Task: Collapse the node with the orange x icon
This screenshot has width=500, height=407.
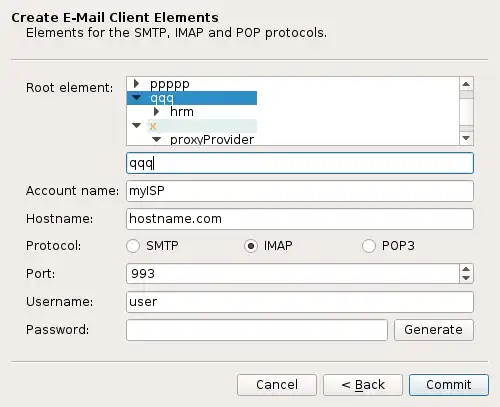Action: [x=137, y=125]
